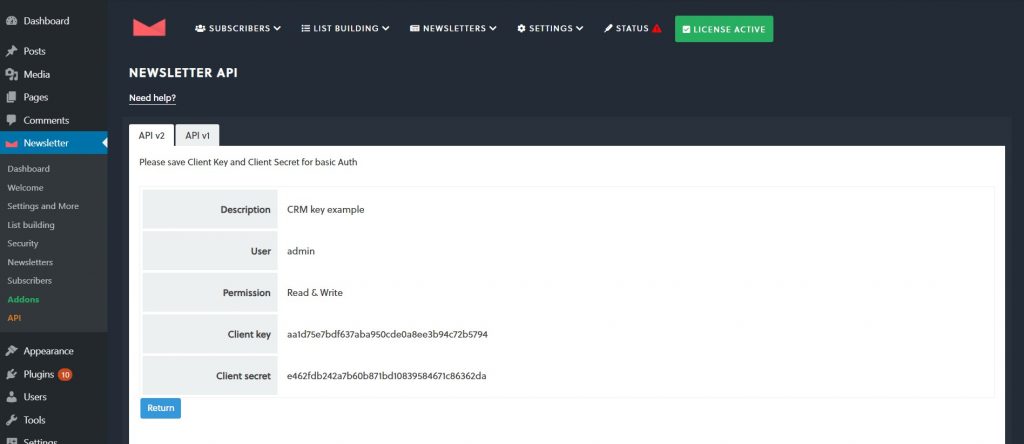This screenshot has width=1024, height=444.
Task: Click the red Status warning triangle
Action: [x=657, y=29]
